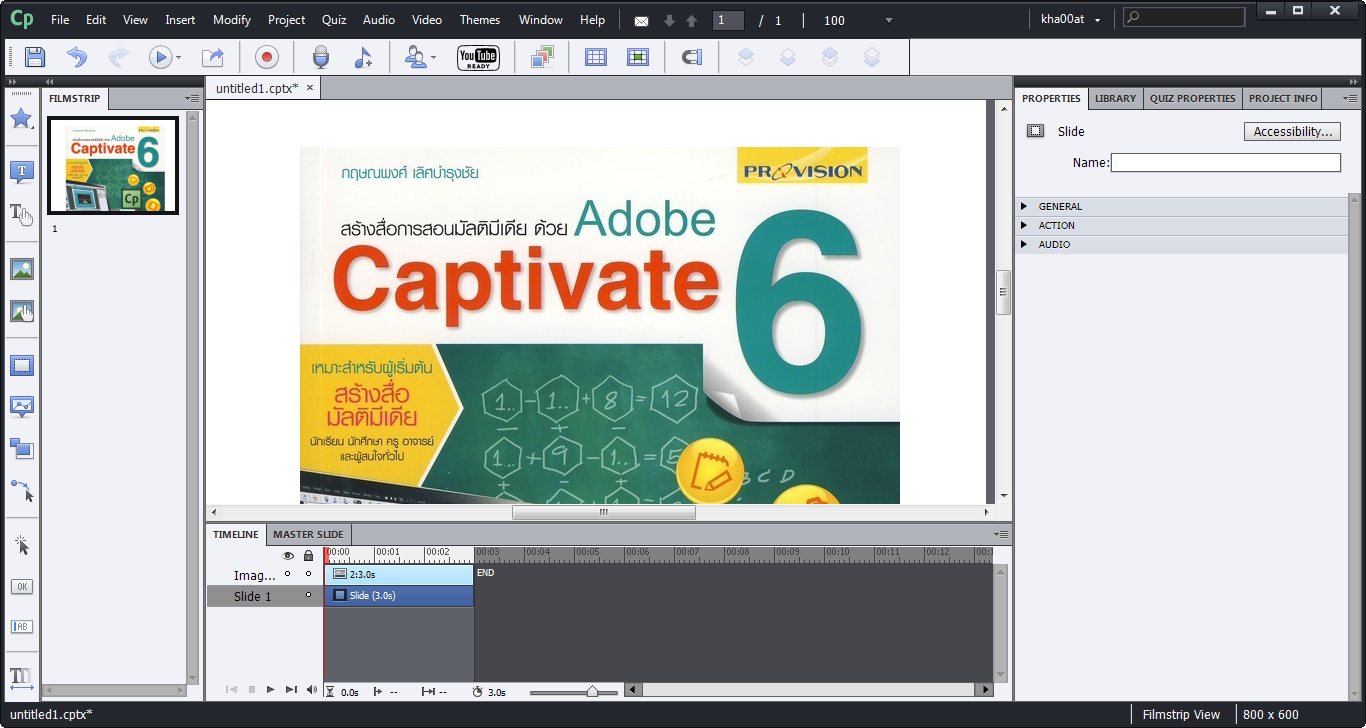Screen dimensions: 1366x728
Task: Click the slide Name input field
Action: [1225, 162]
